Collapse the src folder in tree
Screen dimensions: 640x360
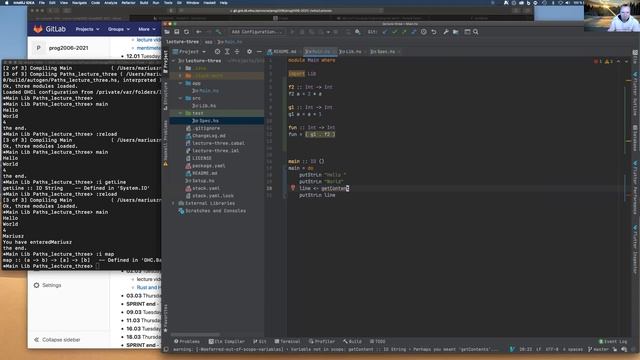tap(180, 98)
